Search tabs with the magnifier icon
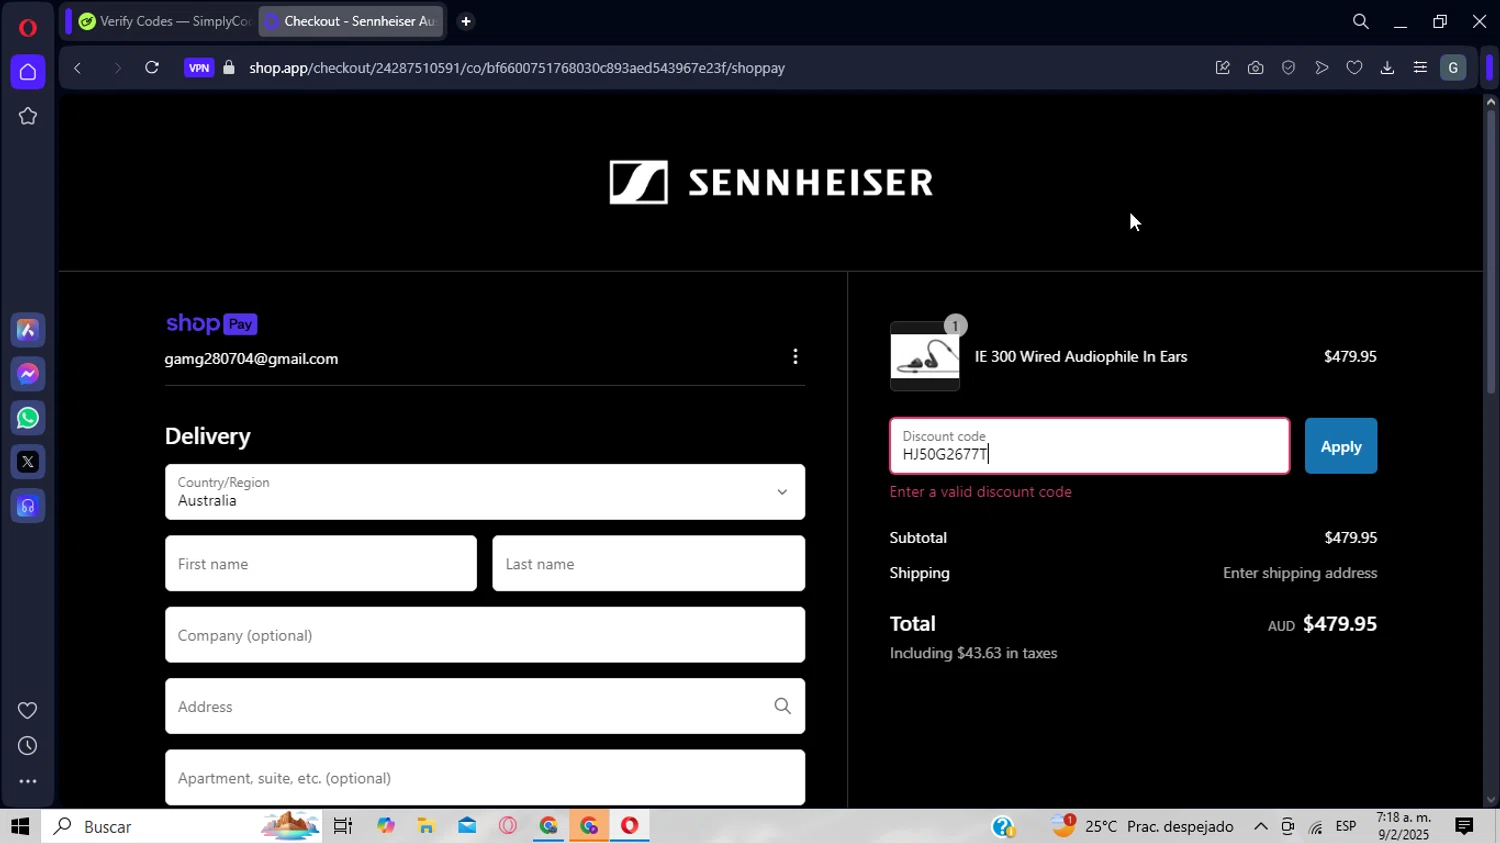This screenshot has height=843, width=1500. (1361, 21)
